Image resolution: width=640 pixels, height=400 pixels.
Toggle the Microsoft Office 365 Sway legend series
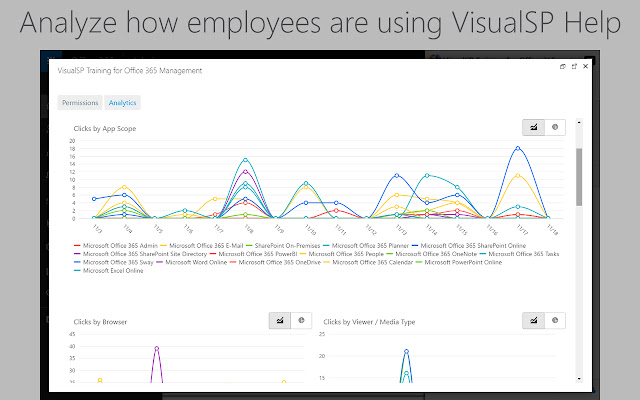point(113,262)
